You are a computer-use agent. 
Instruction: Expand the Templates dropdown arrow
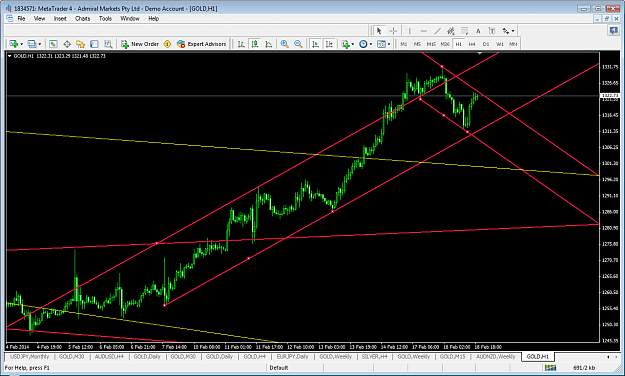click(x=389, y=44)
